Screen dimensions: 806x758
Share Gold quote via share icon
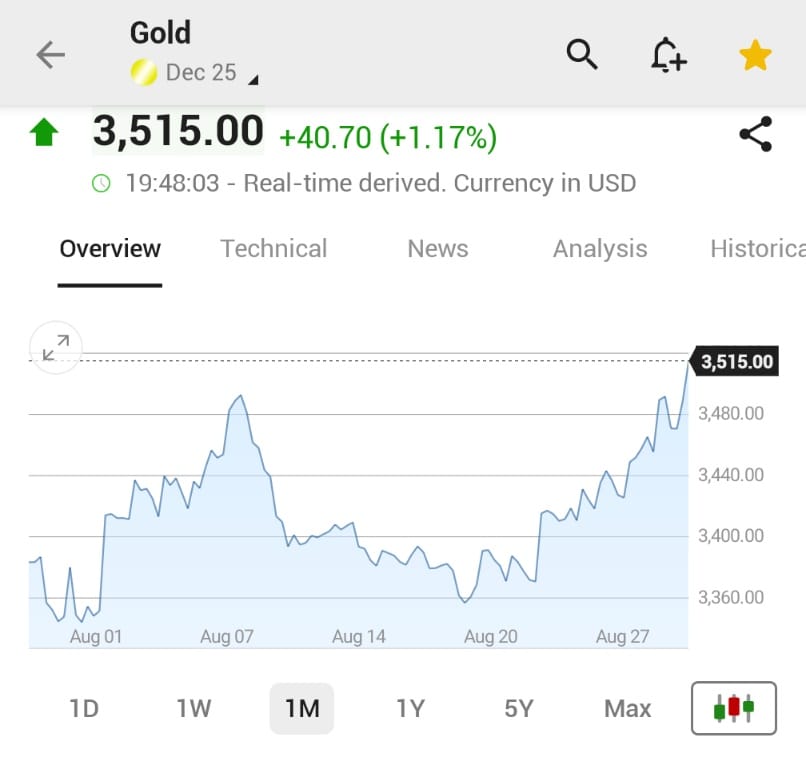(755, 134)
